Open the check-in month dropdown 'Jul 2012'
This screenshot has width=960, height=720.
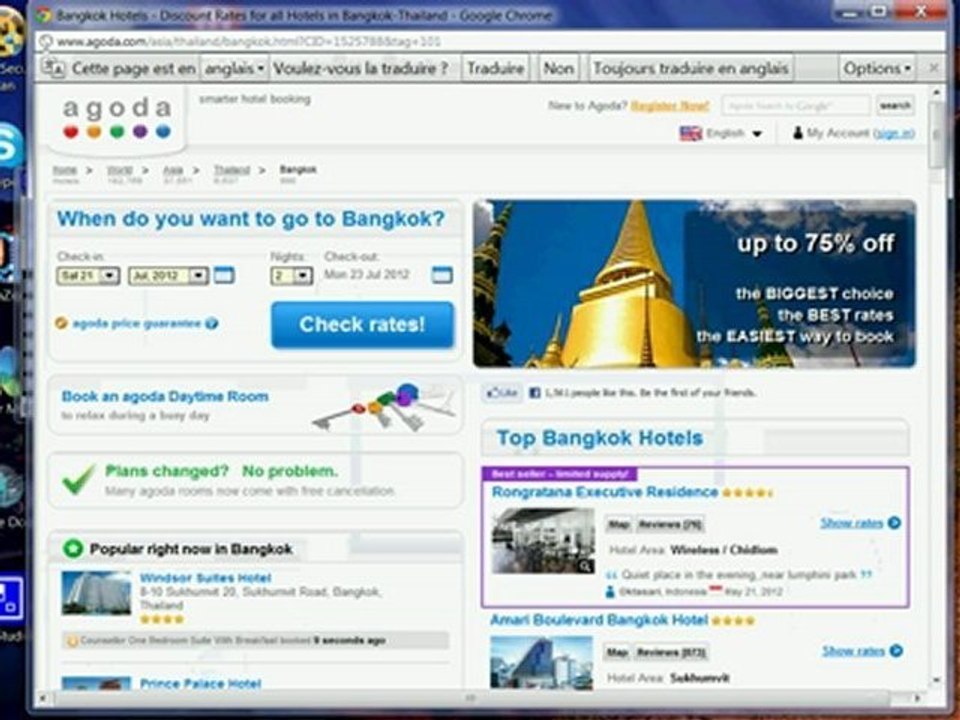tap(168, 276)
